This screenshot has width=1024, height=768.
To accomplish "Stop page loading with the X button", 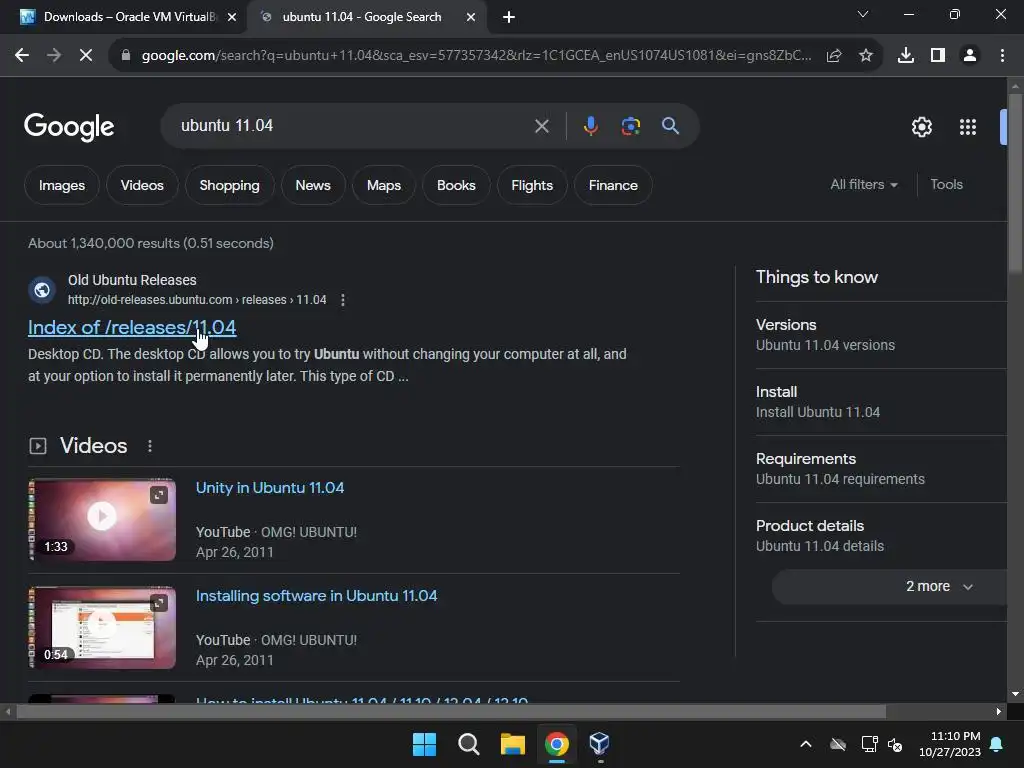I will [86, 56].
